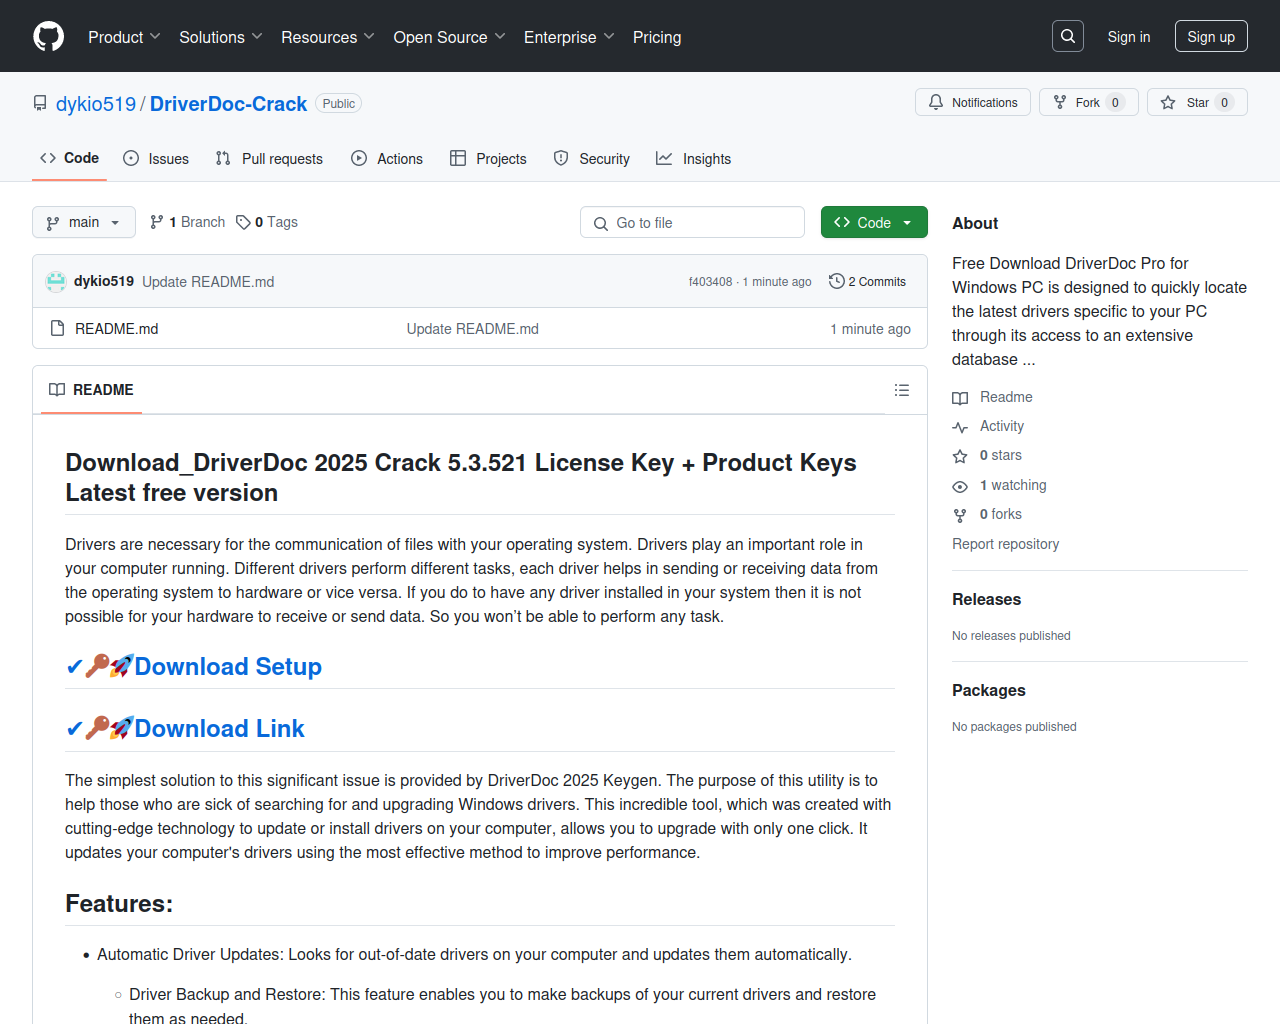The width and height of the screenshot is (1280, 1024).
Task: Click the Notifications button
Action: click(973, 102)
